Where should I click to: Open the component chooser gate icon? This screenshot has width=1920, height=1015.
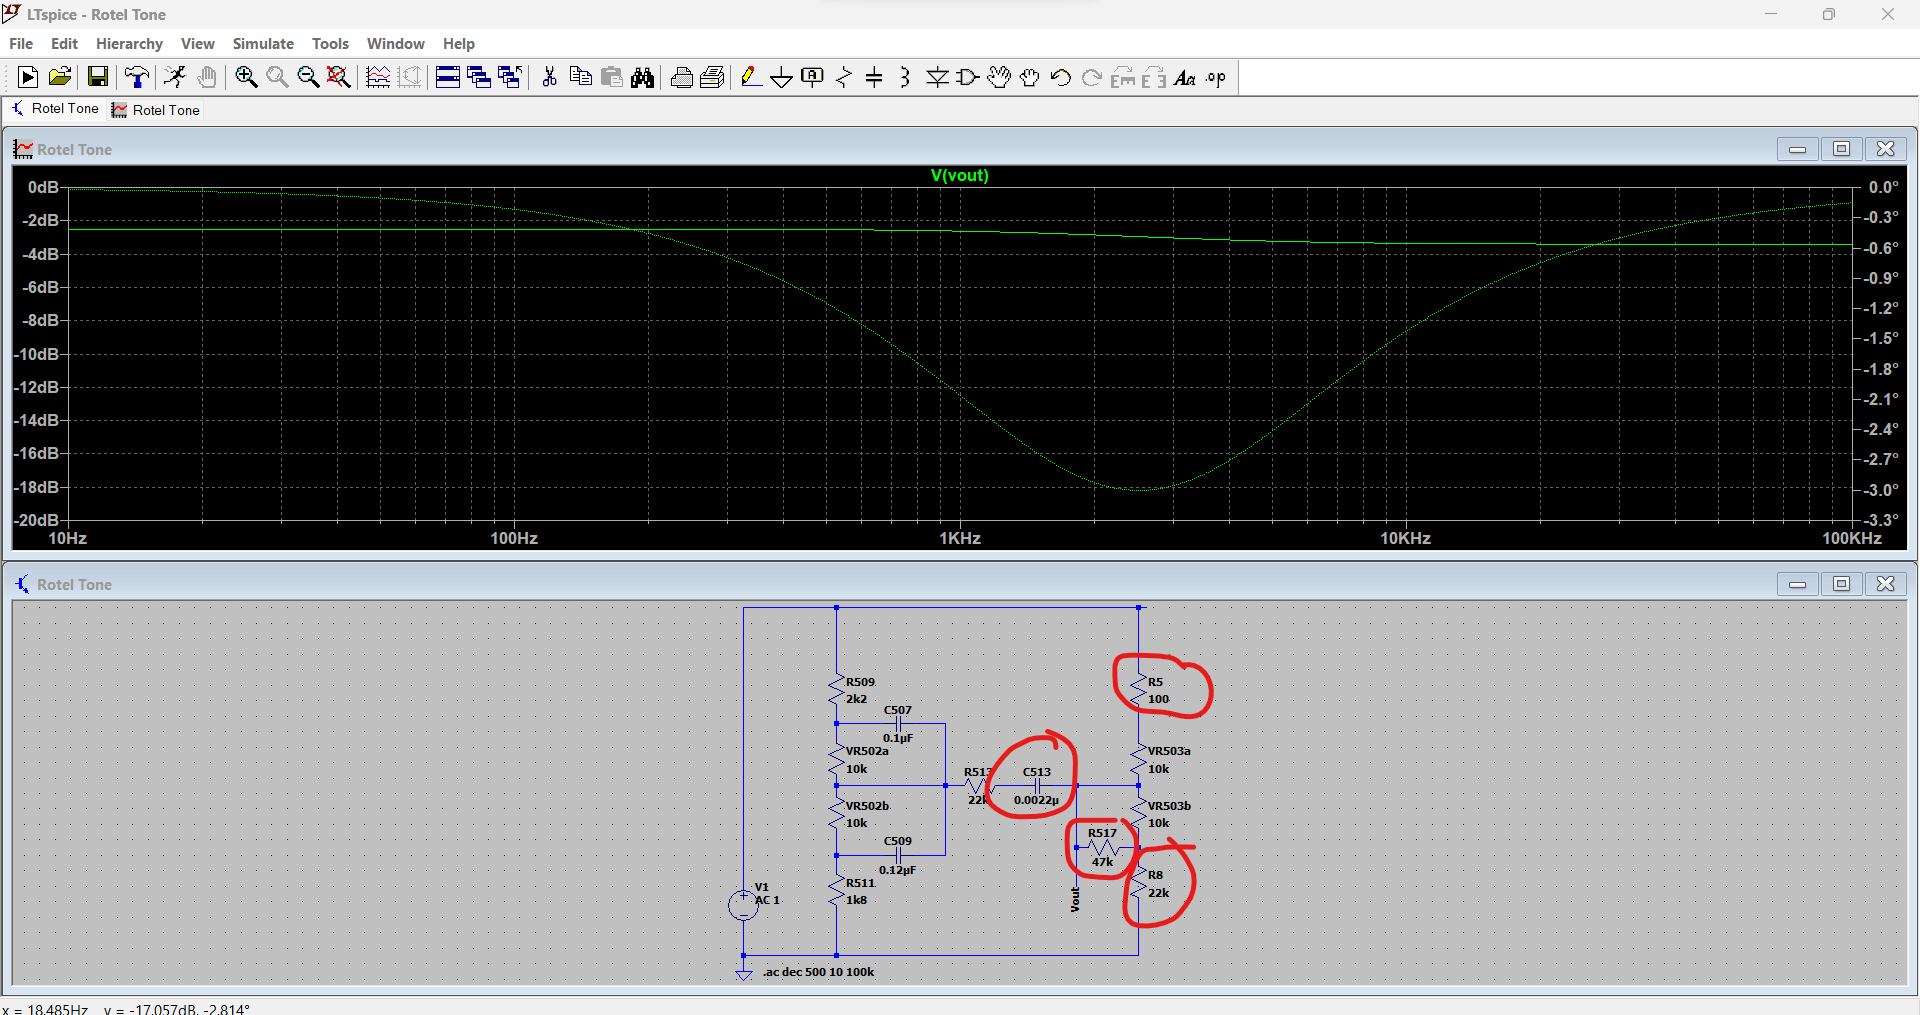[968, 77]
